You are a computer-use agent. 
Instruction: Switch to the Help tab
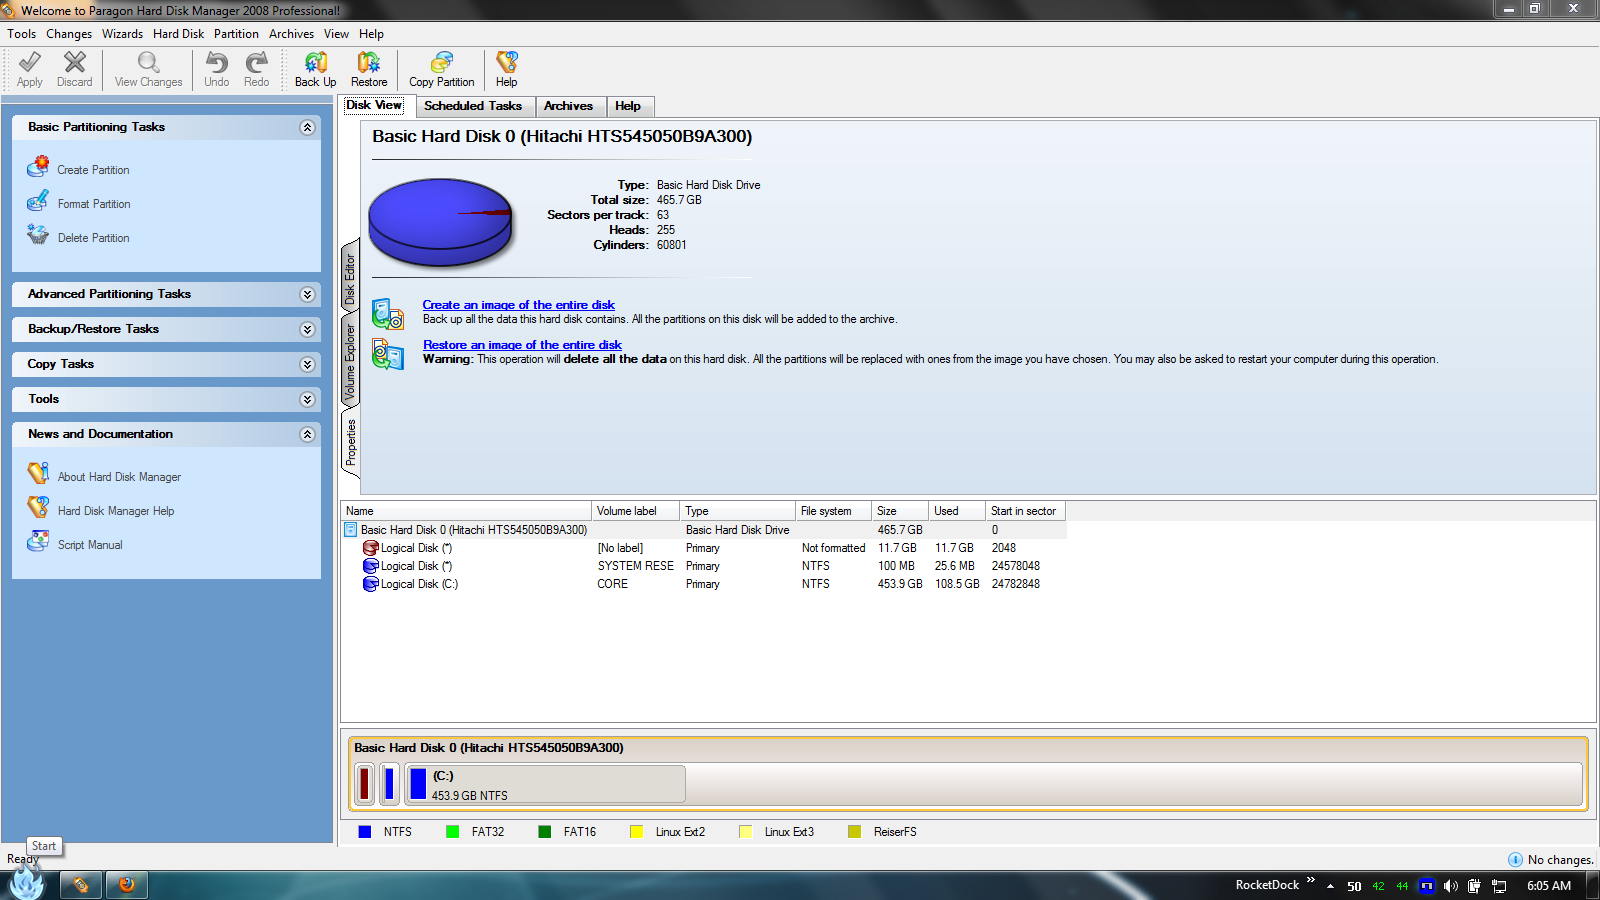628,106
